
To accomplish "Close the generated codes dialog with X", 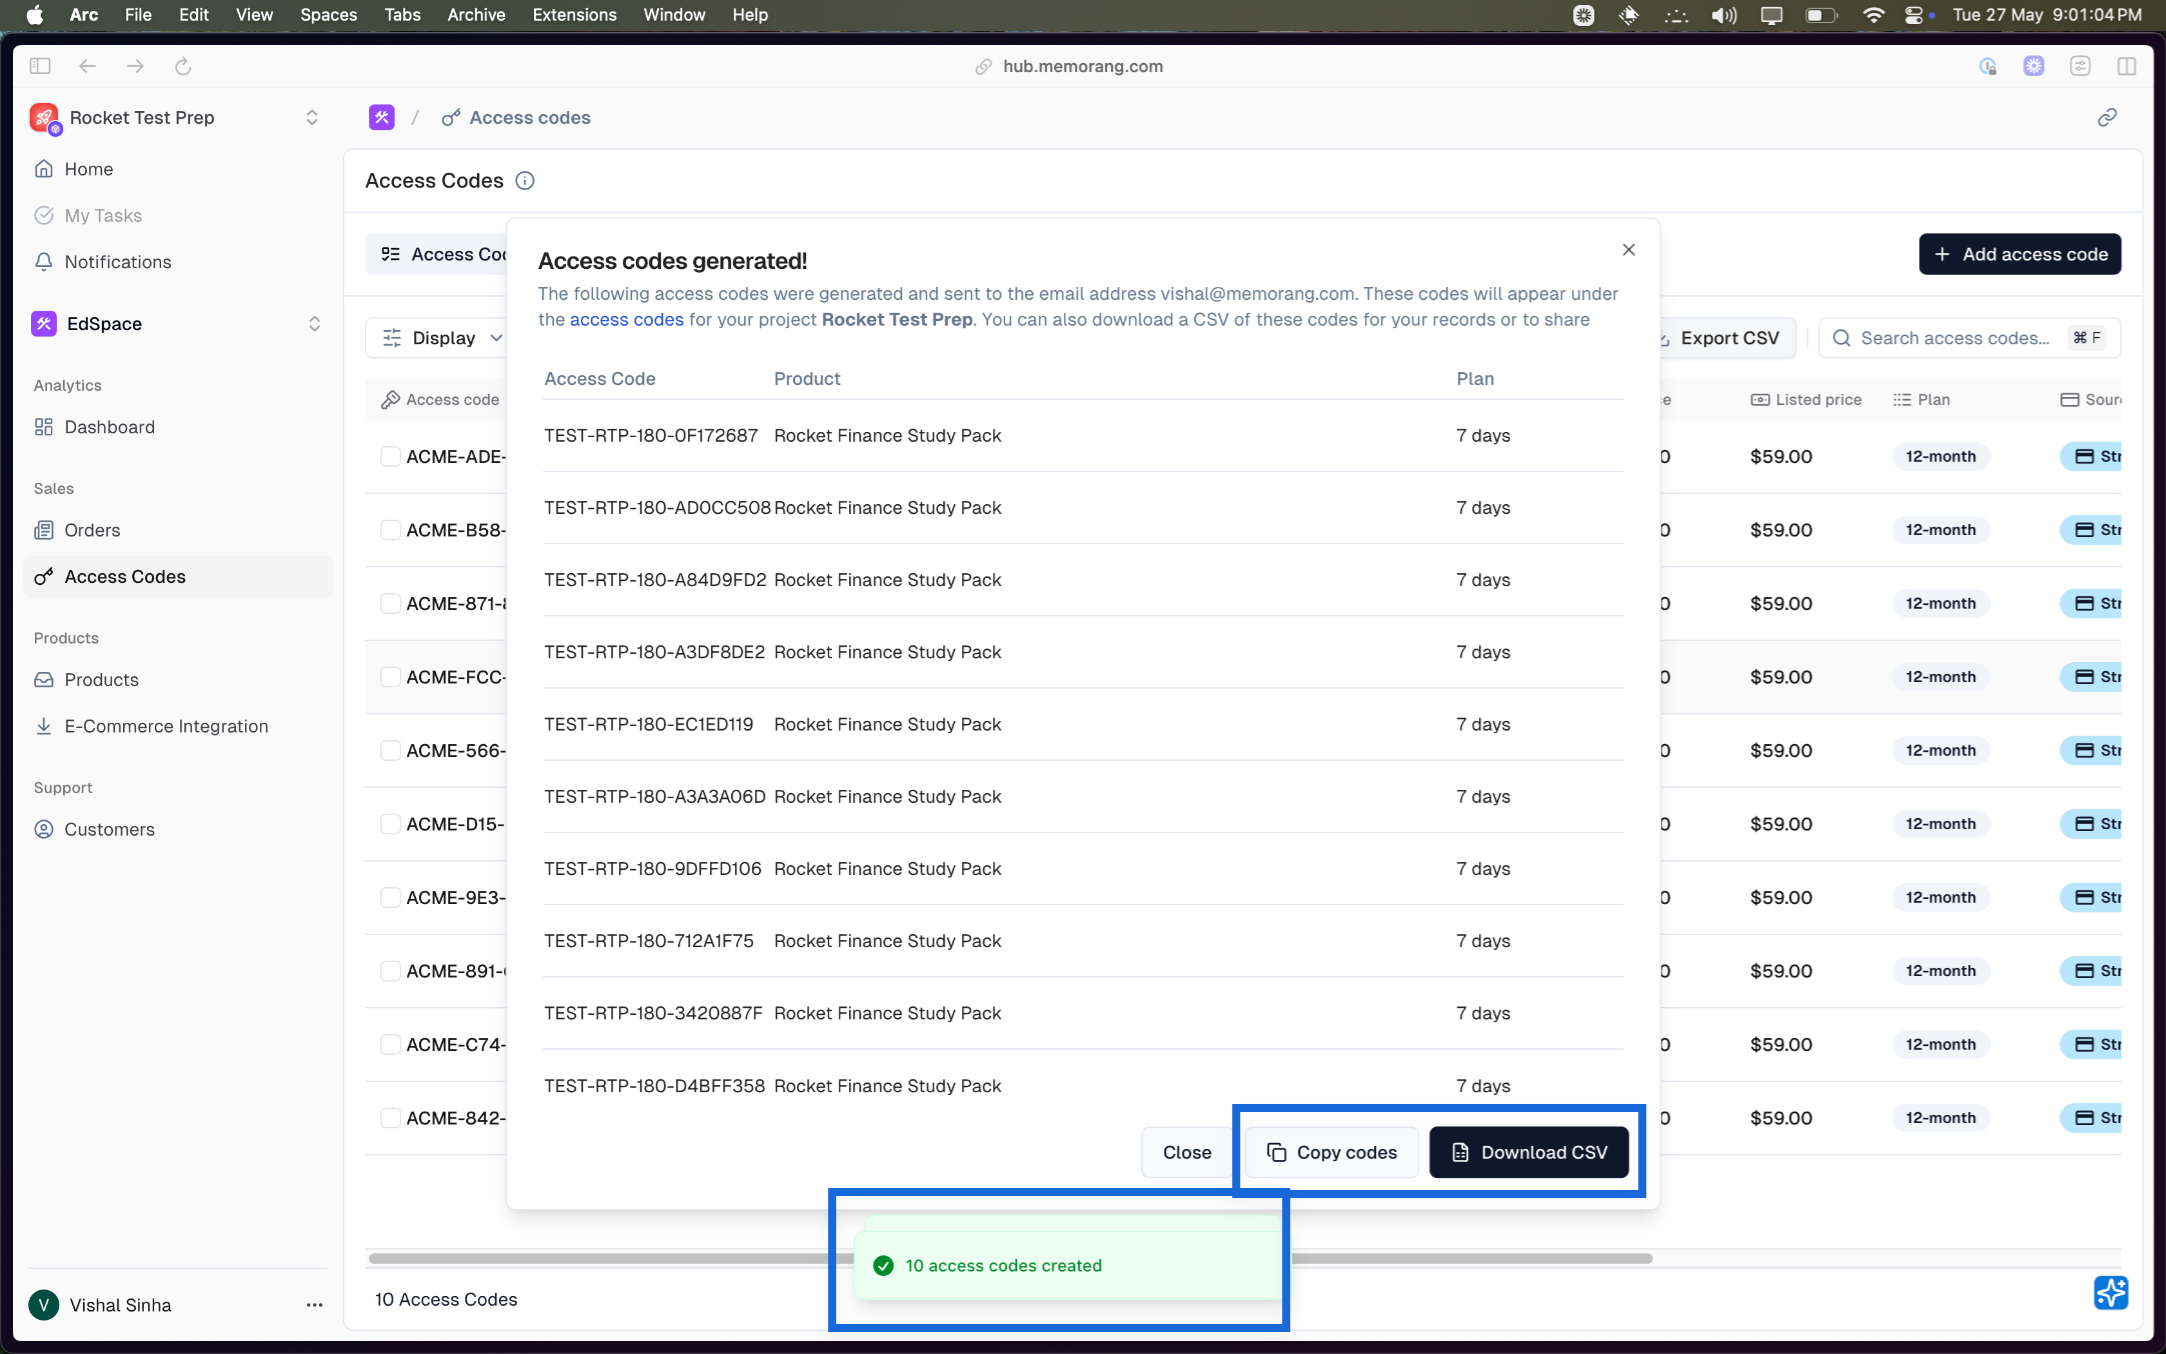I will 1628,250.
